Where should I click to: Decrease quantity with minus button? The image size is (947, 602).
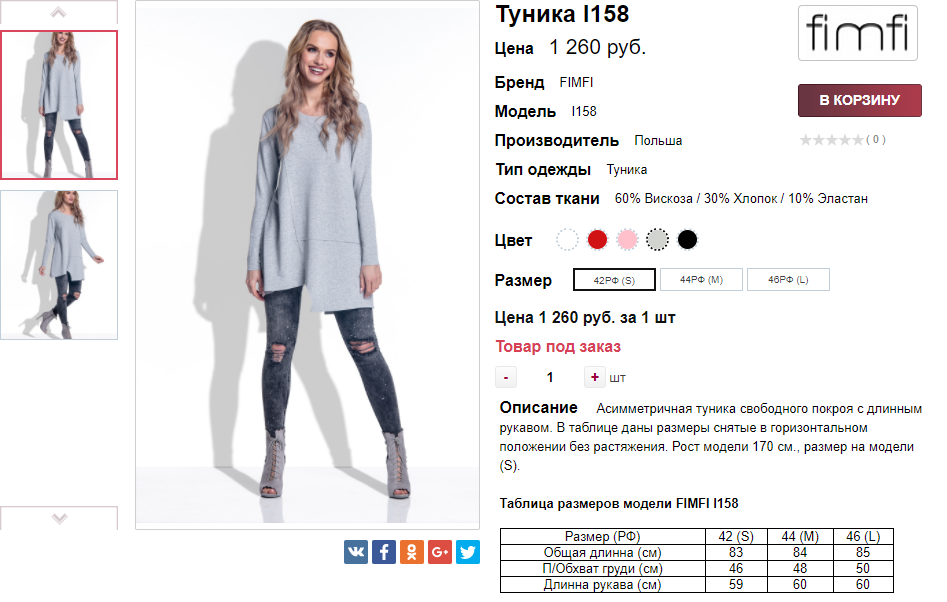coord(506,377)
